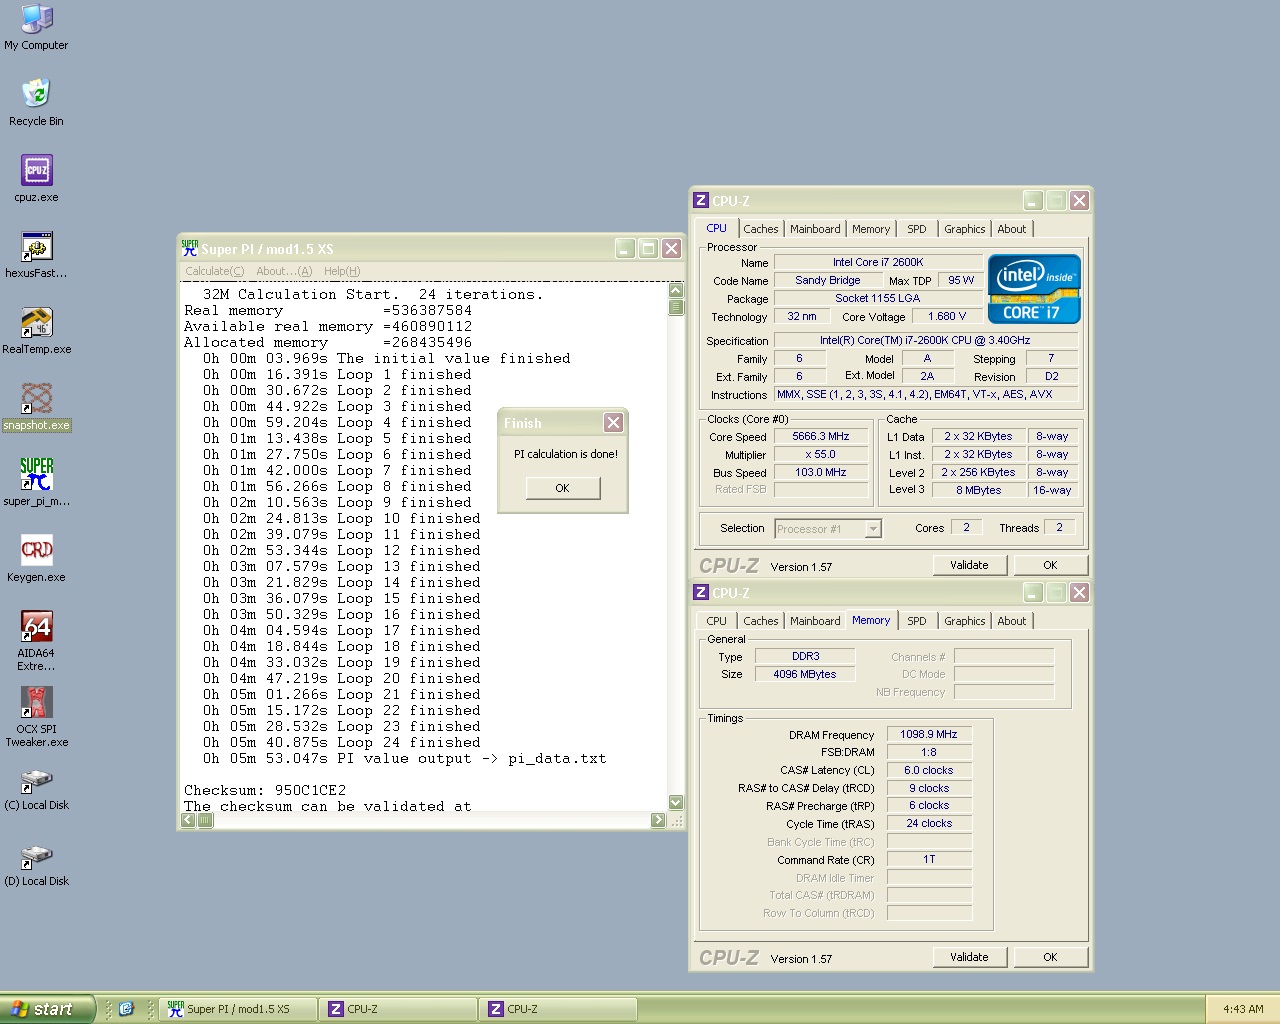Click the Windows start button
The width and height of the screenshot is (1280, 1024).
[47, 1009]
